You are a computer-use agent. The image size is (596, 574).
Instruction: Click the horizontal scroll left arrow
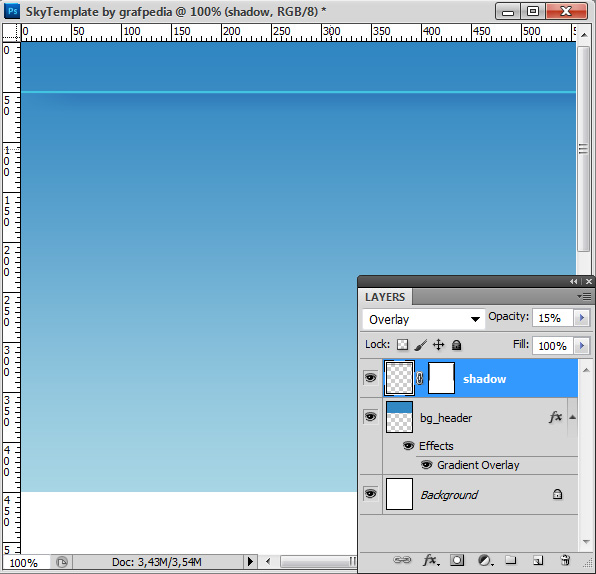[268, 561]
